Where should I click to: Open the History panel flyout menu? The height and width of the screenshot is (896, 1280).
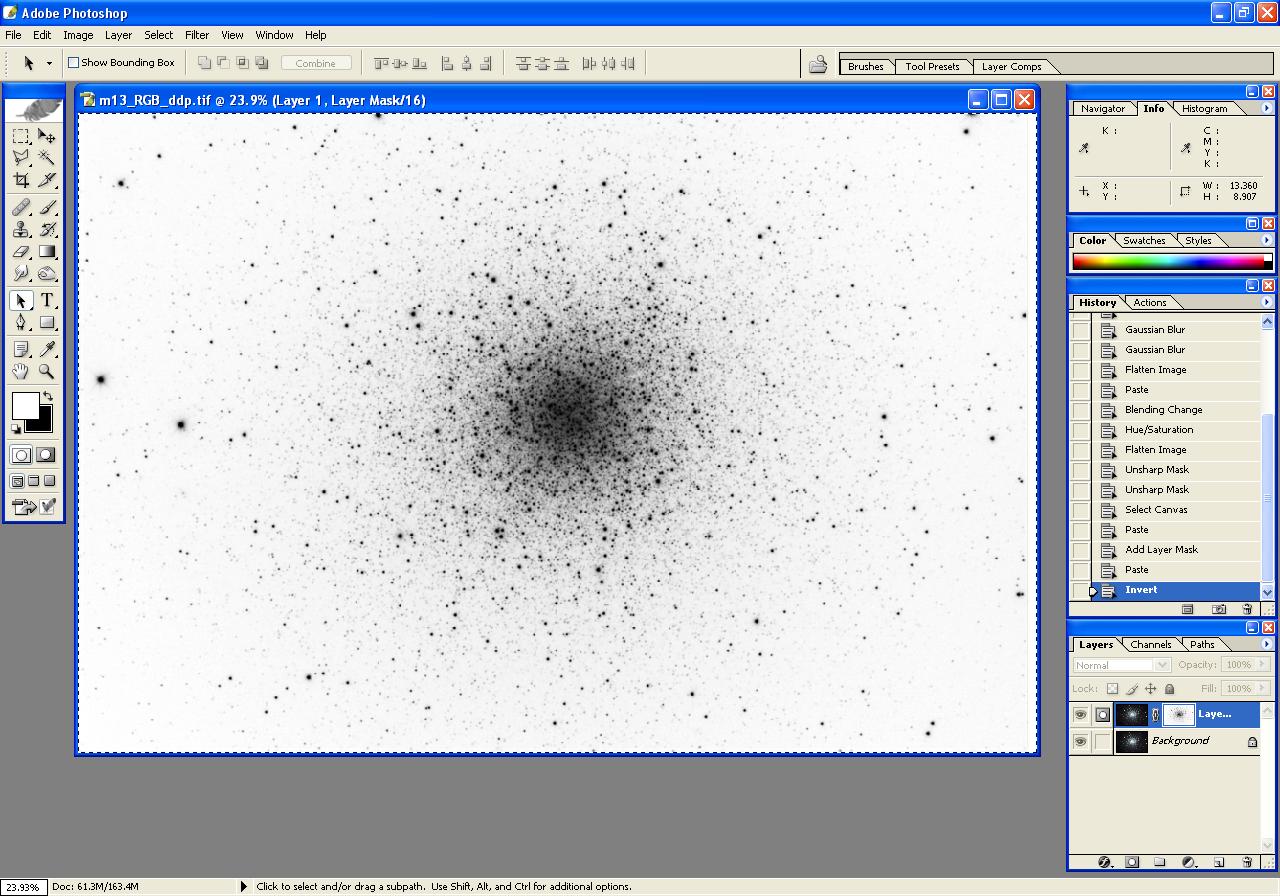[x=1267, y=303]
